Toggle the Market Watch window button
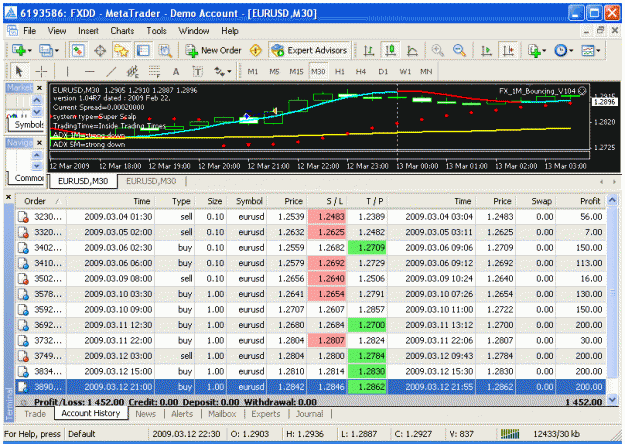 tap(78, 51)
